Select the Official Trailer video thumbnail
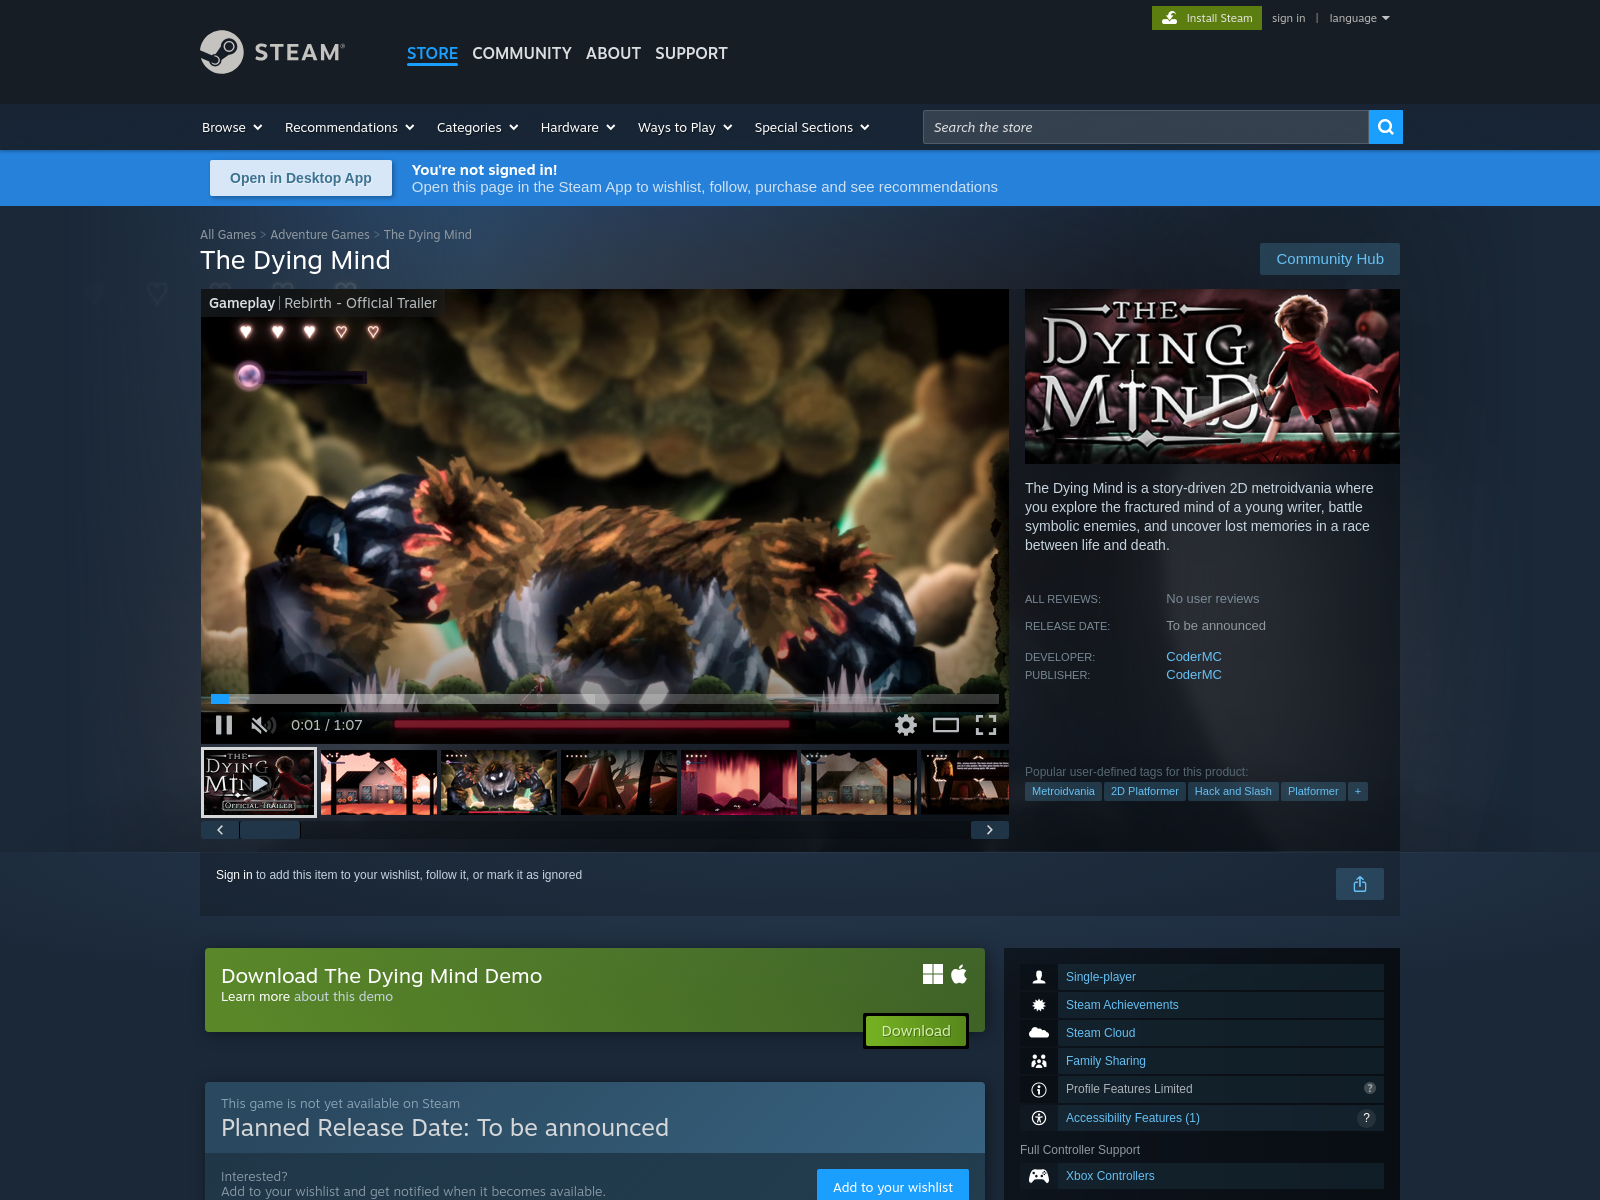Viewport: 1600px width, 1200px height. click(x=259, y=783)
